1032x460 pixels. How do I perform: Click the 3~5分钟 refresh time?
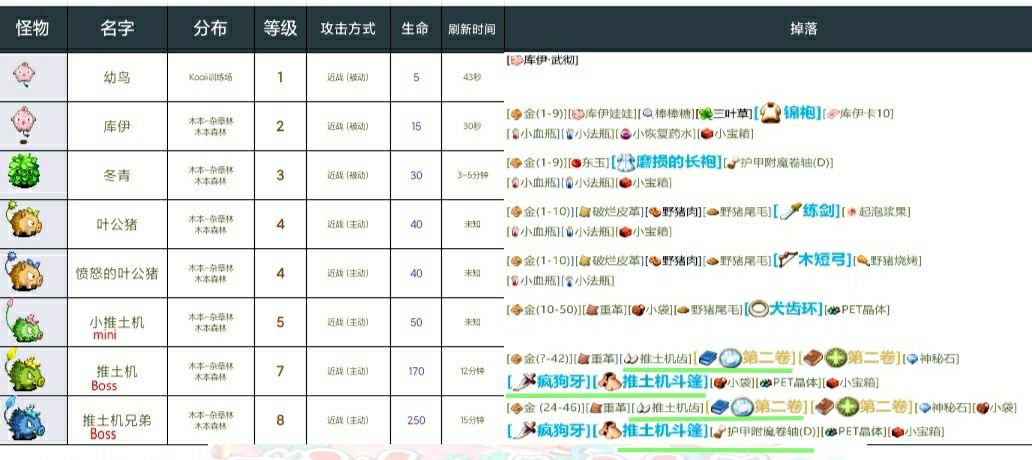(x=473, y=175)
